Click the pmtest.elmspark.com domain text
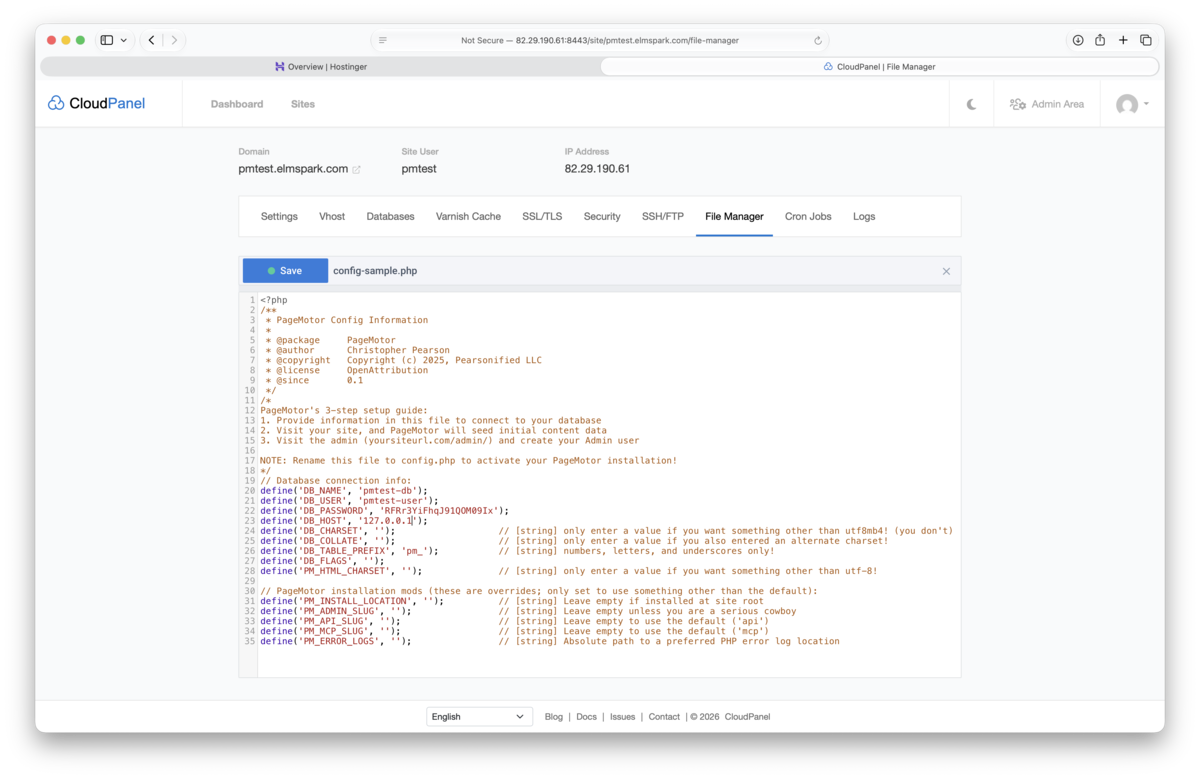This screenshot has width=1200, height=779. [x=293, y=169]
